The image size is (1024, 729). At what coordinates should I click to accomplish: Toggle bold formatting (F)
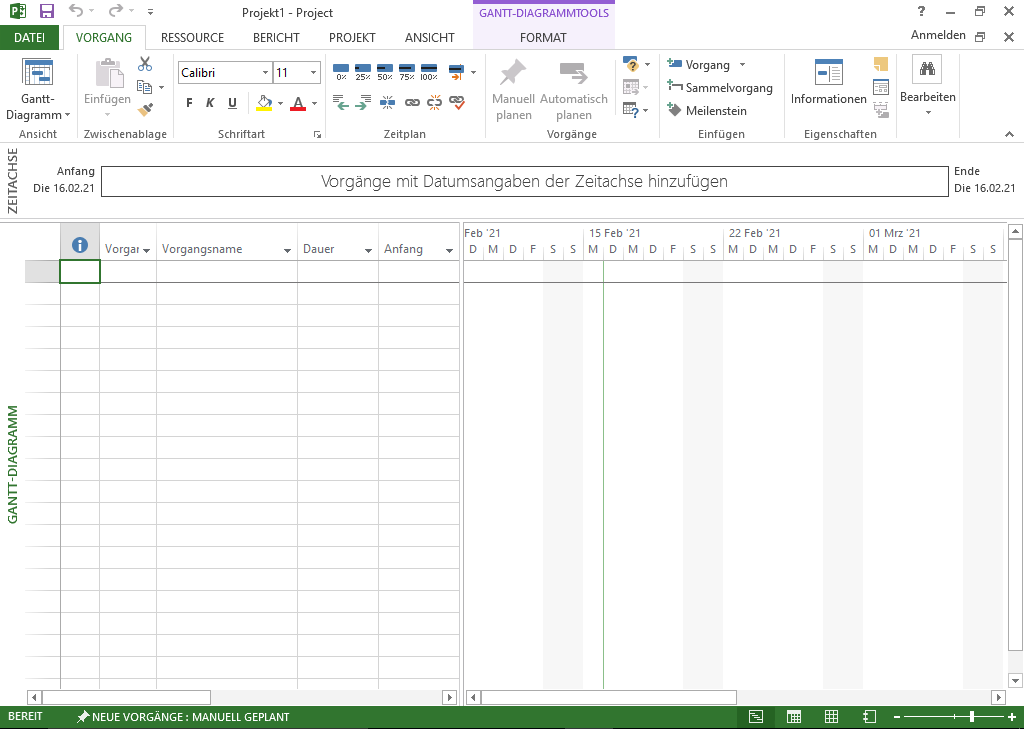point(189,103)
